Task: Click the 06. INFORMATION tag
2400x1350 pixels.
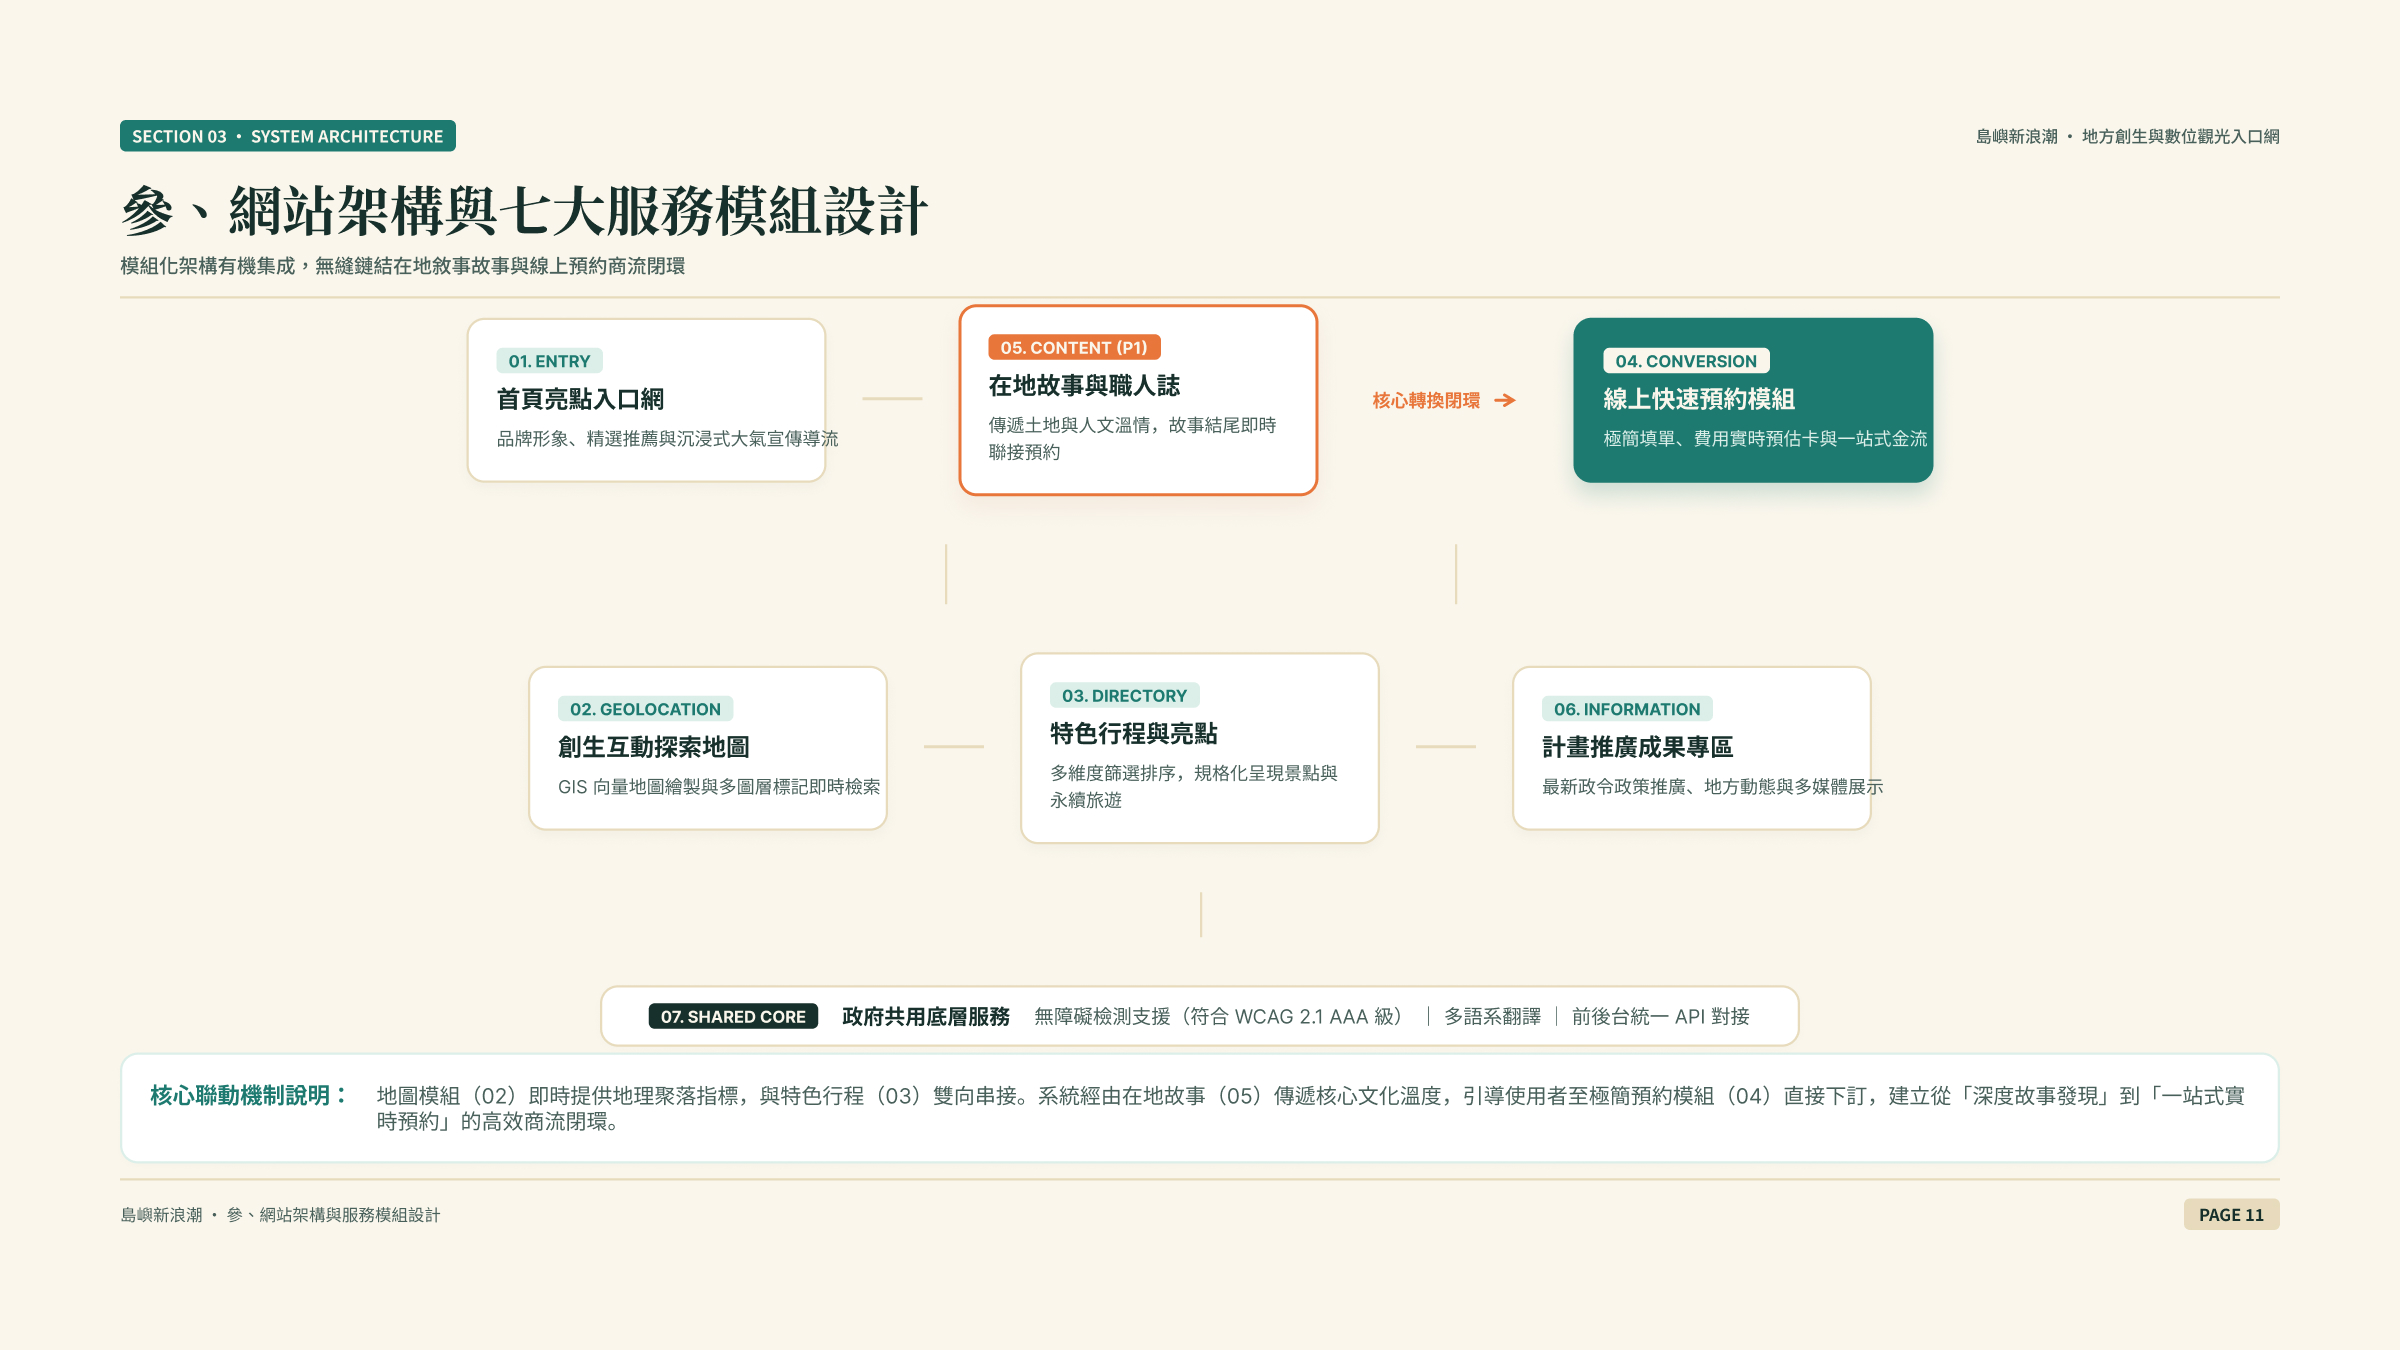Action: pyautogui.click(x=1627, y=709)
